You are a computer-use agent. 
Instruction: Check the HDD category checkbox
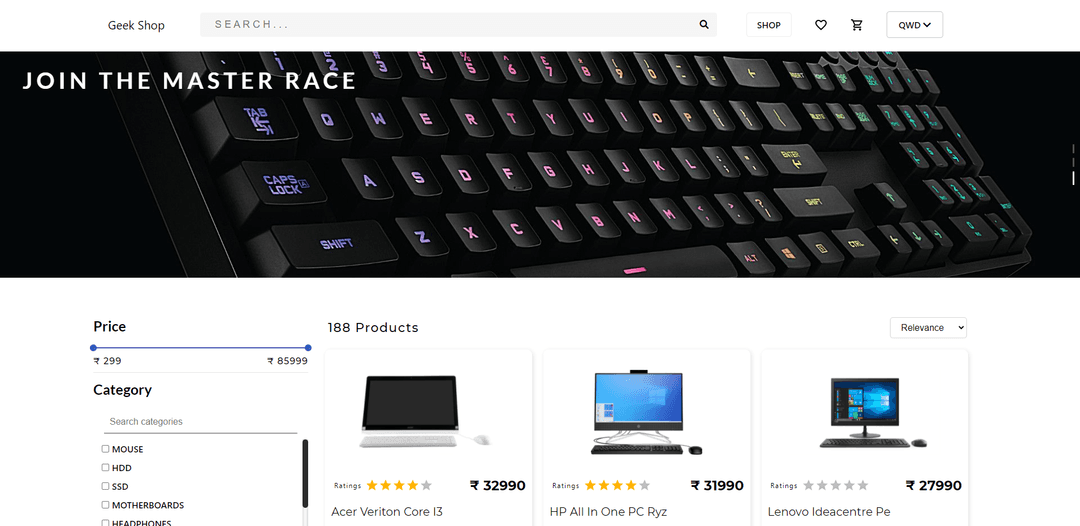105,467
